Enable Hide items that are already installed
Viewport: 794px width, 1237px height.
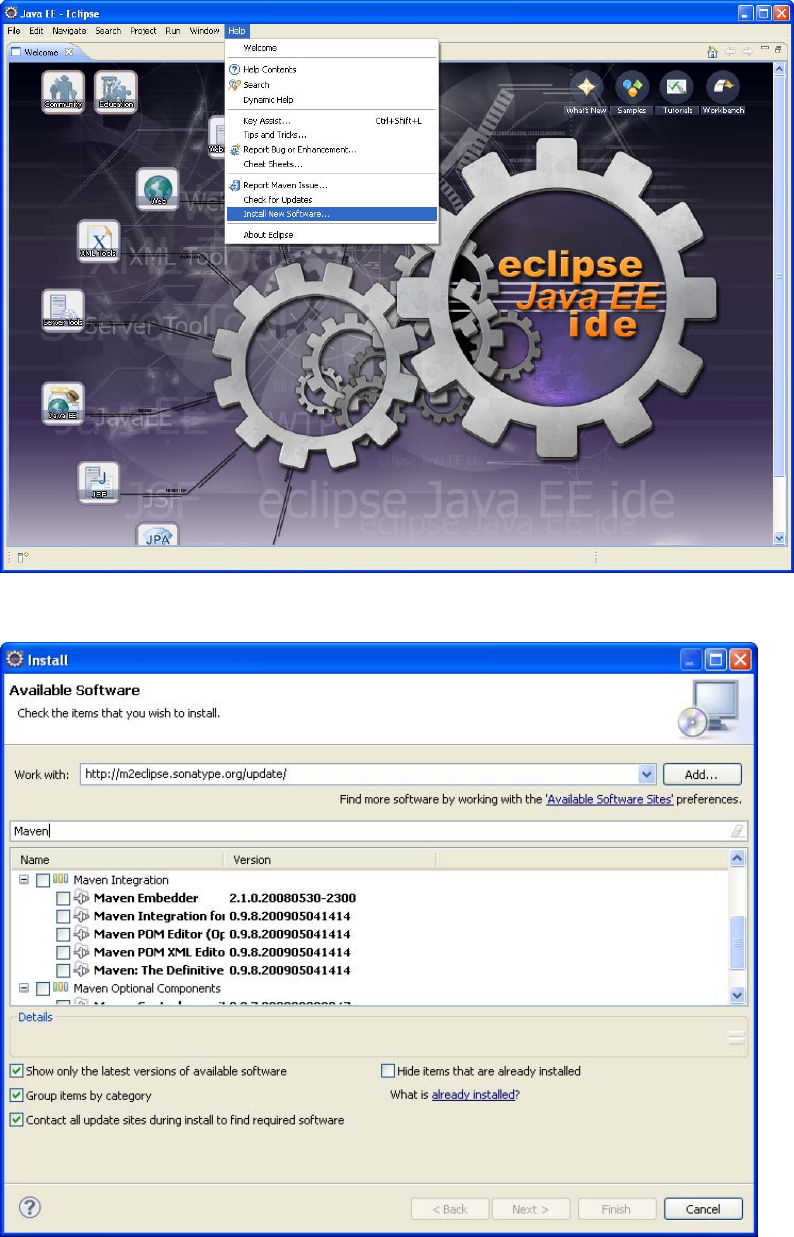pyautogui.click(x=388, y=1071)
